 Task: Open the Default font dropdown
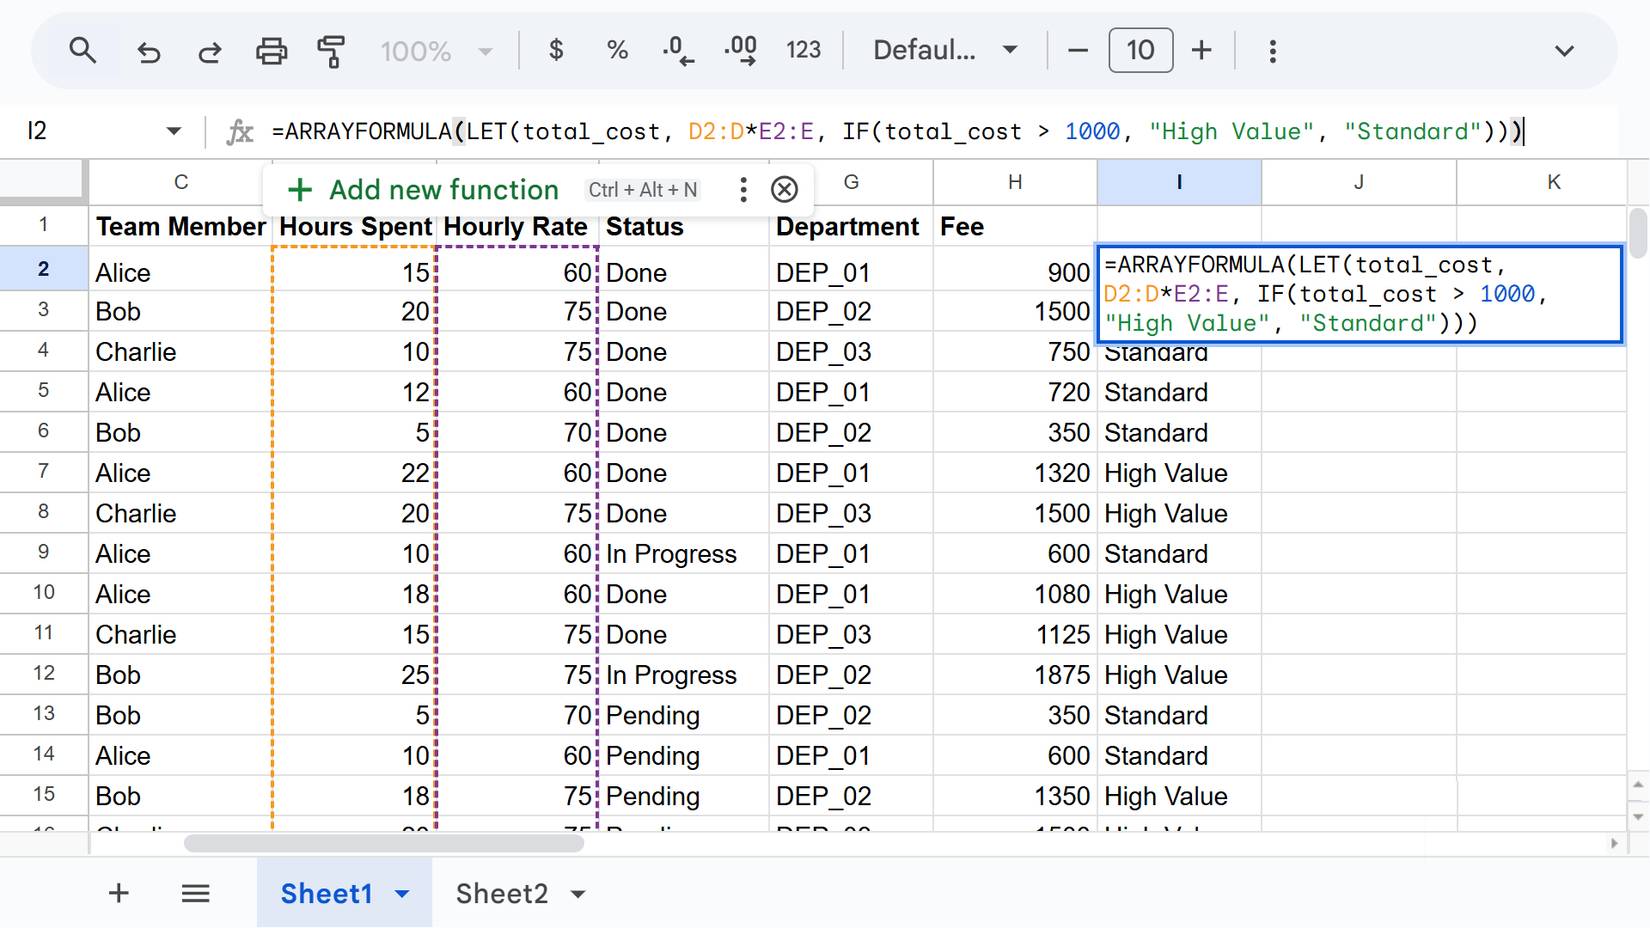pyautogui.click(x=942, y=50)
